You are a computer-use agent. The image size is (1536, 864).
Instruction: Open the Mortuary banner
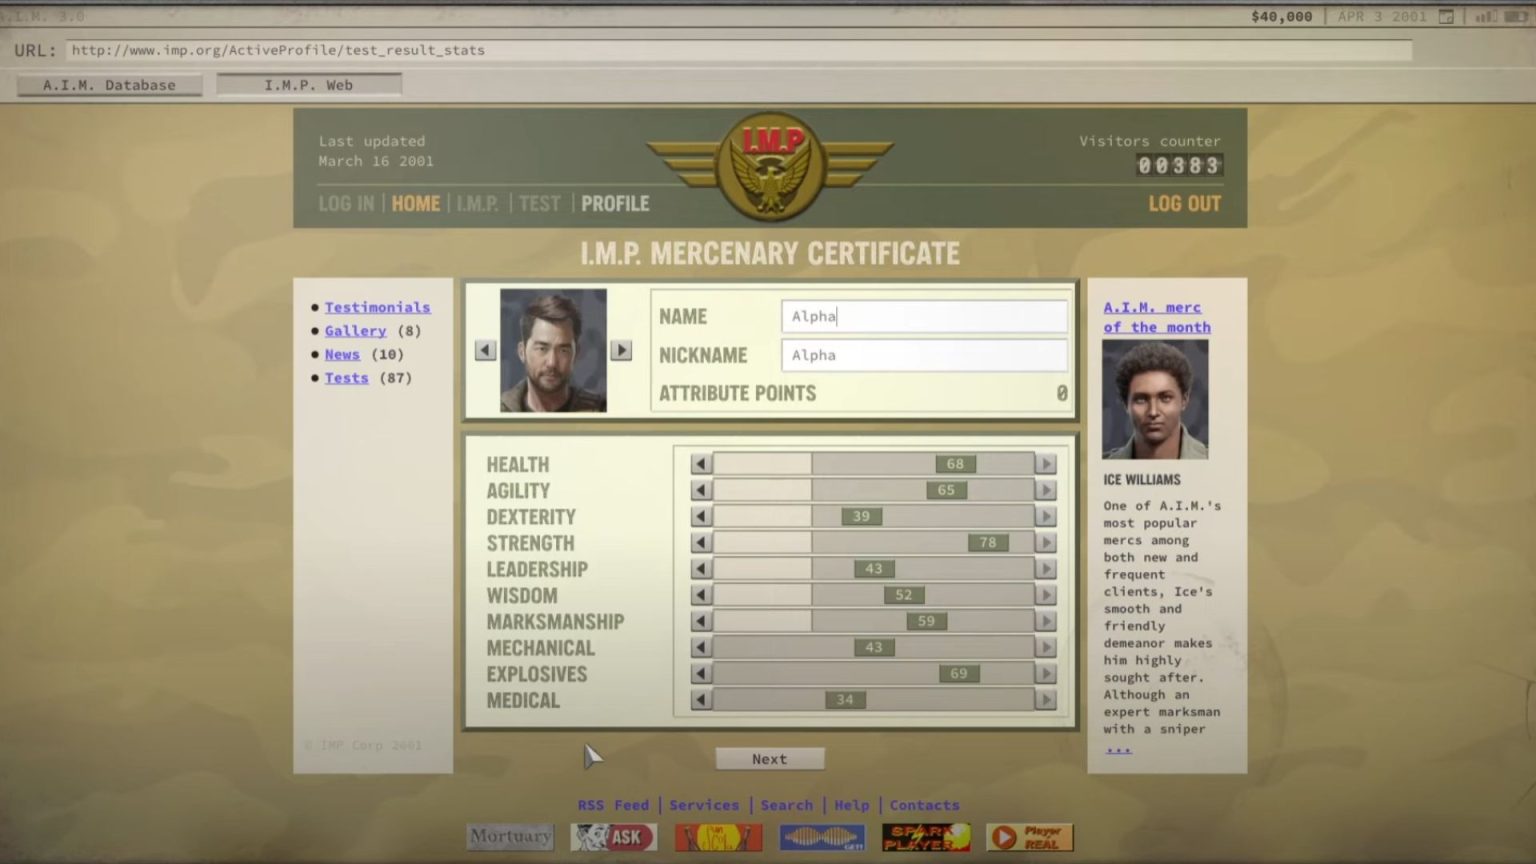click(510, 836)
